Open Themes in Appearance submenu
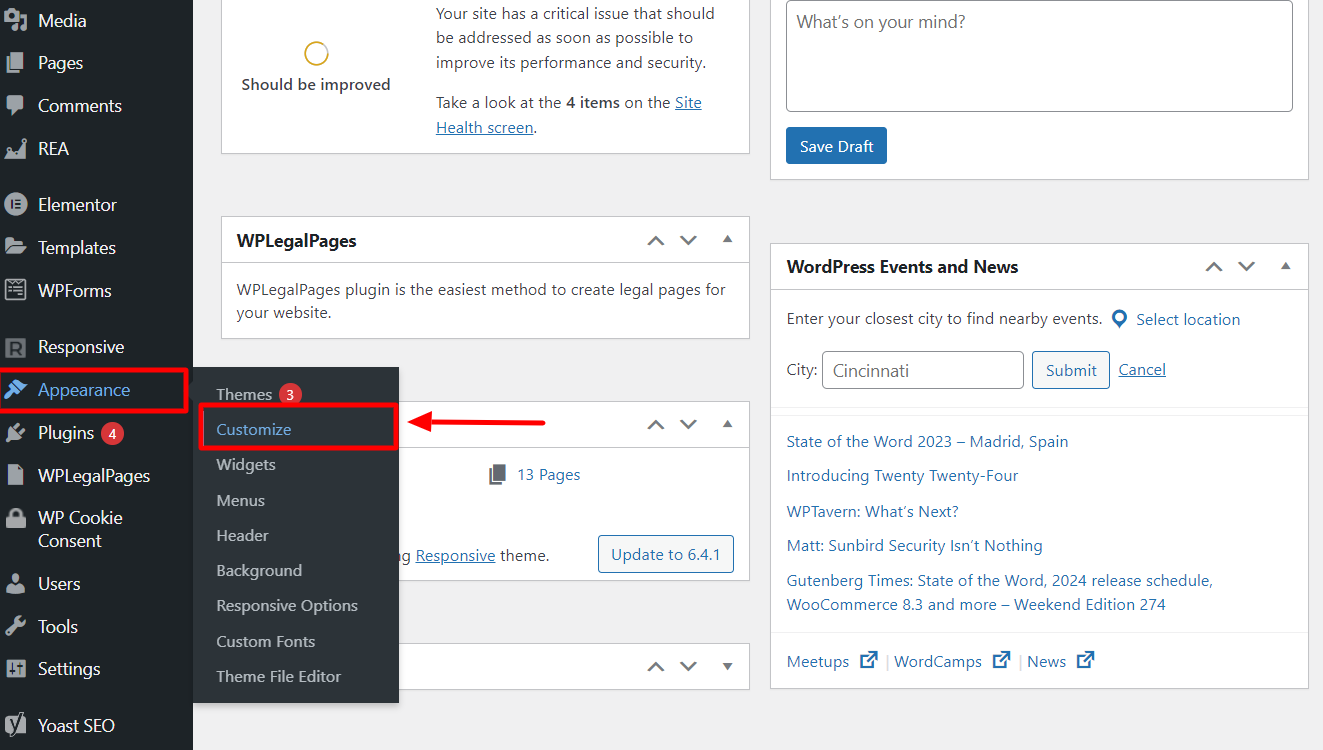 point(244,394)
